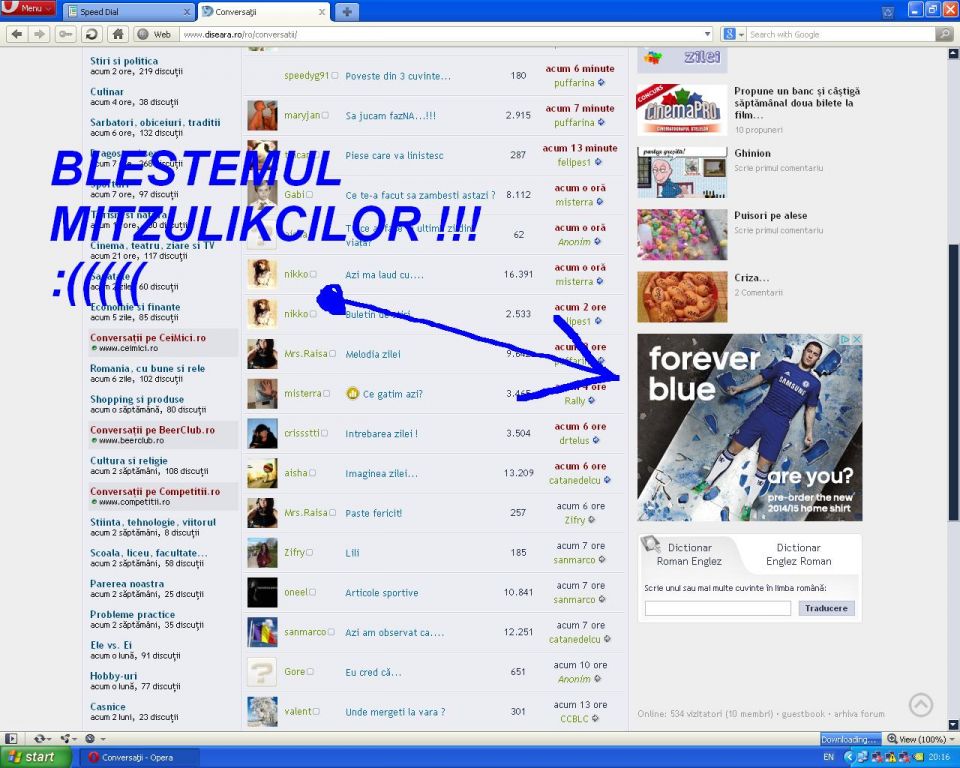Image resolution: width=960 pixels, height=768 pixels.
Task: Click the dictionary word input field
Action: point(717,608)
